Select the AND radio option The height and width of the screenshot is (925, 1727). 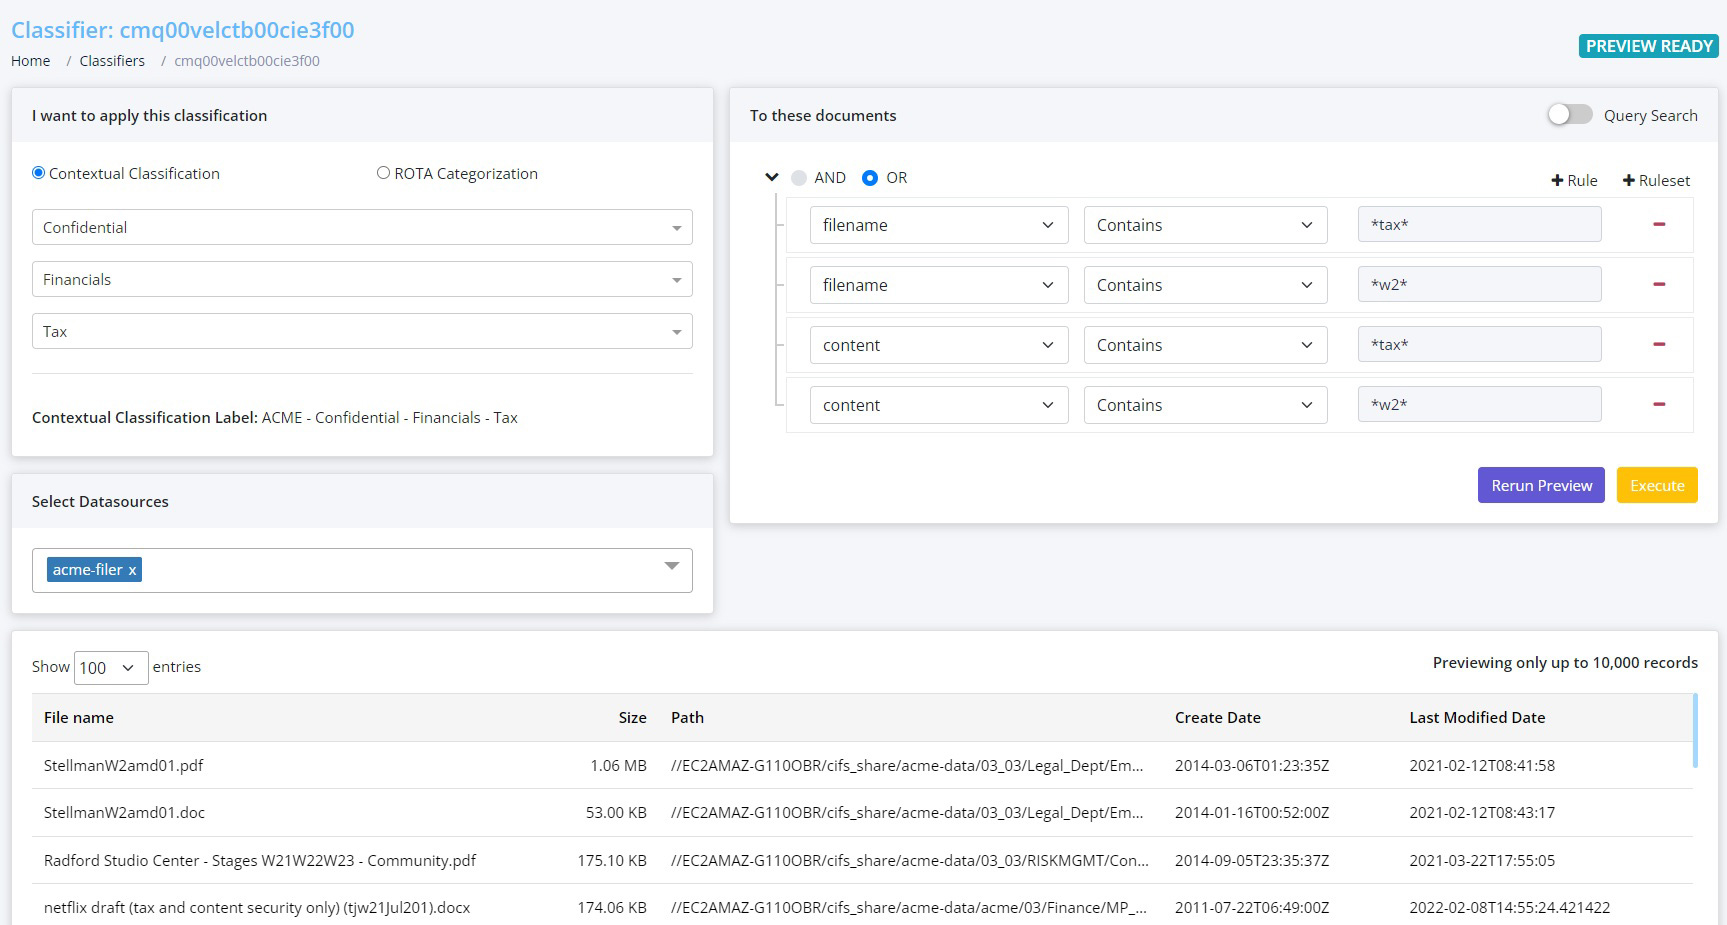point(799,178)
